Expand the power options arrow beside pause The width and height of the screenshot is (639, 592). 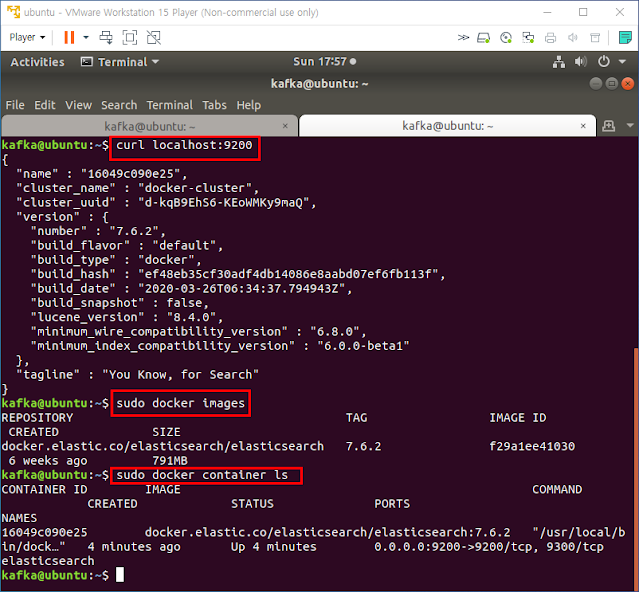[x=86, y=37]
